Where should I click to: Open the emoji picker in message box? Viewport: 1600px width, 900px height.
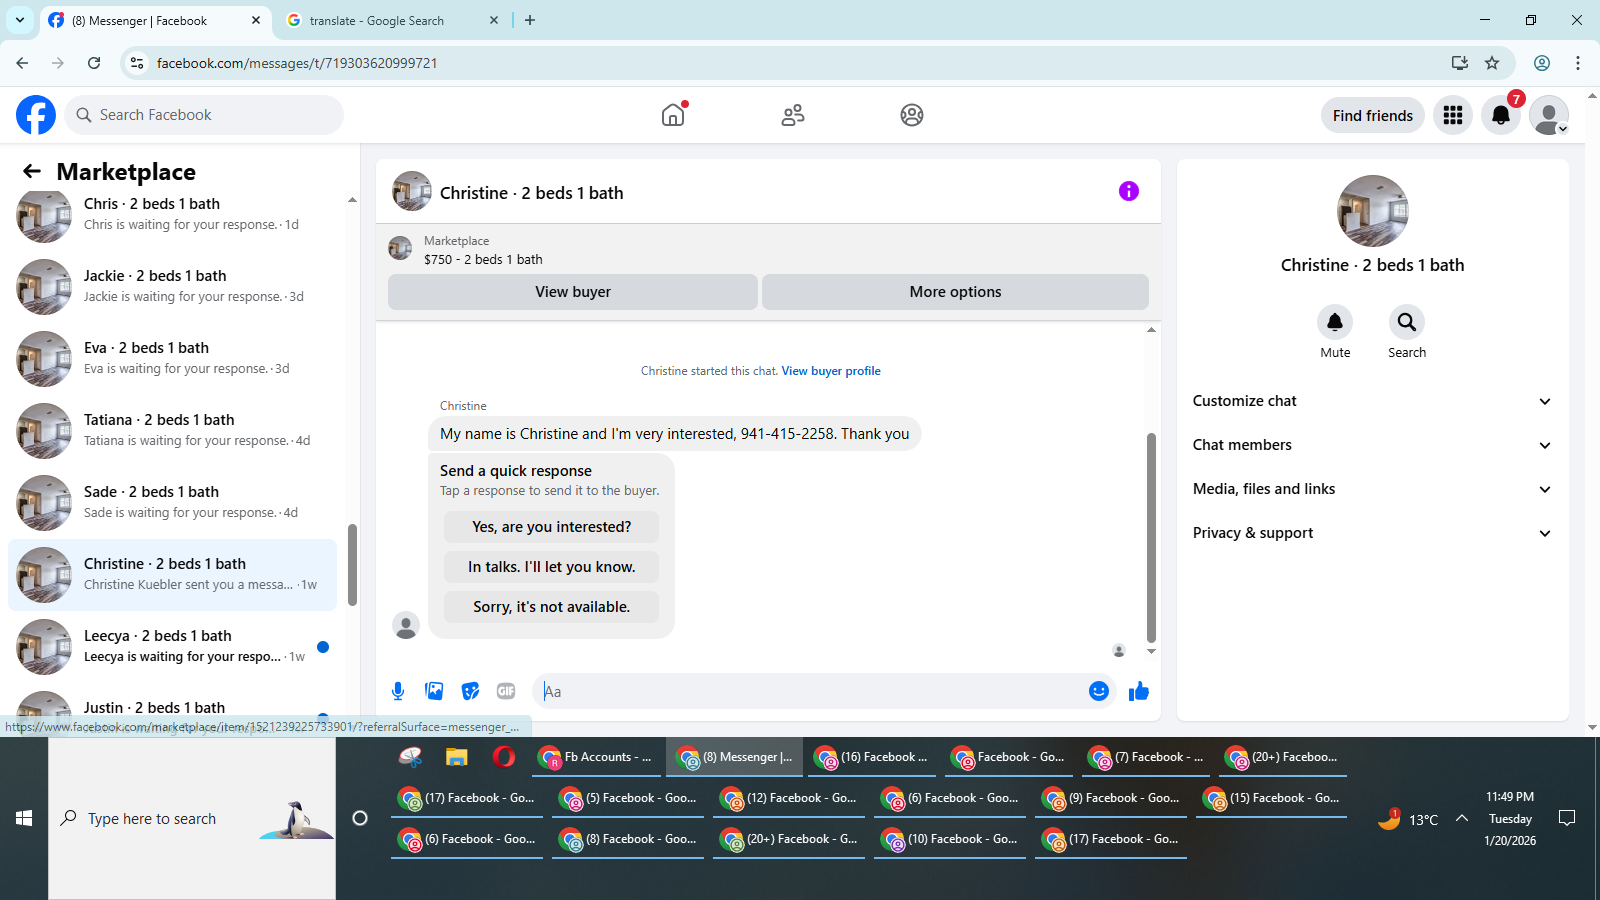(1099, 691)
